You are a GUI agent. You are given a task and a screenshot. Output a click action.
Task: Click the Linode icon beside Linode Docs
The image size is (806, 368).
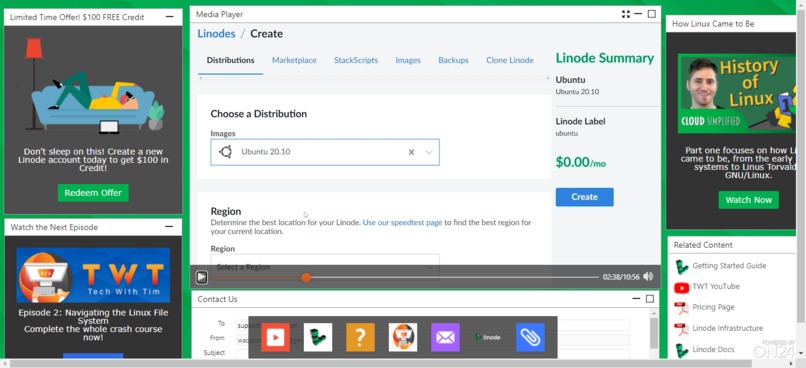[x=682, y=351]
